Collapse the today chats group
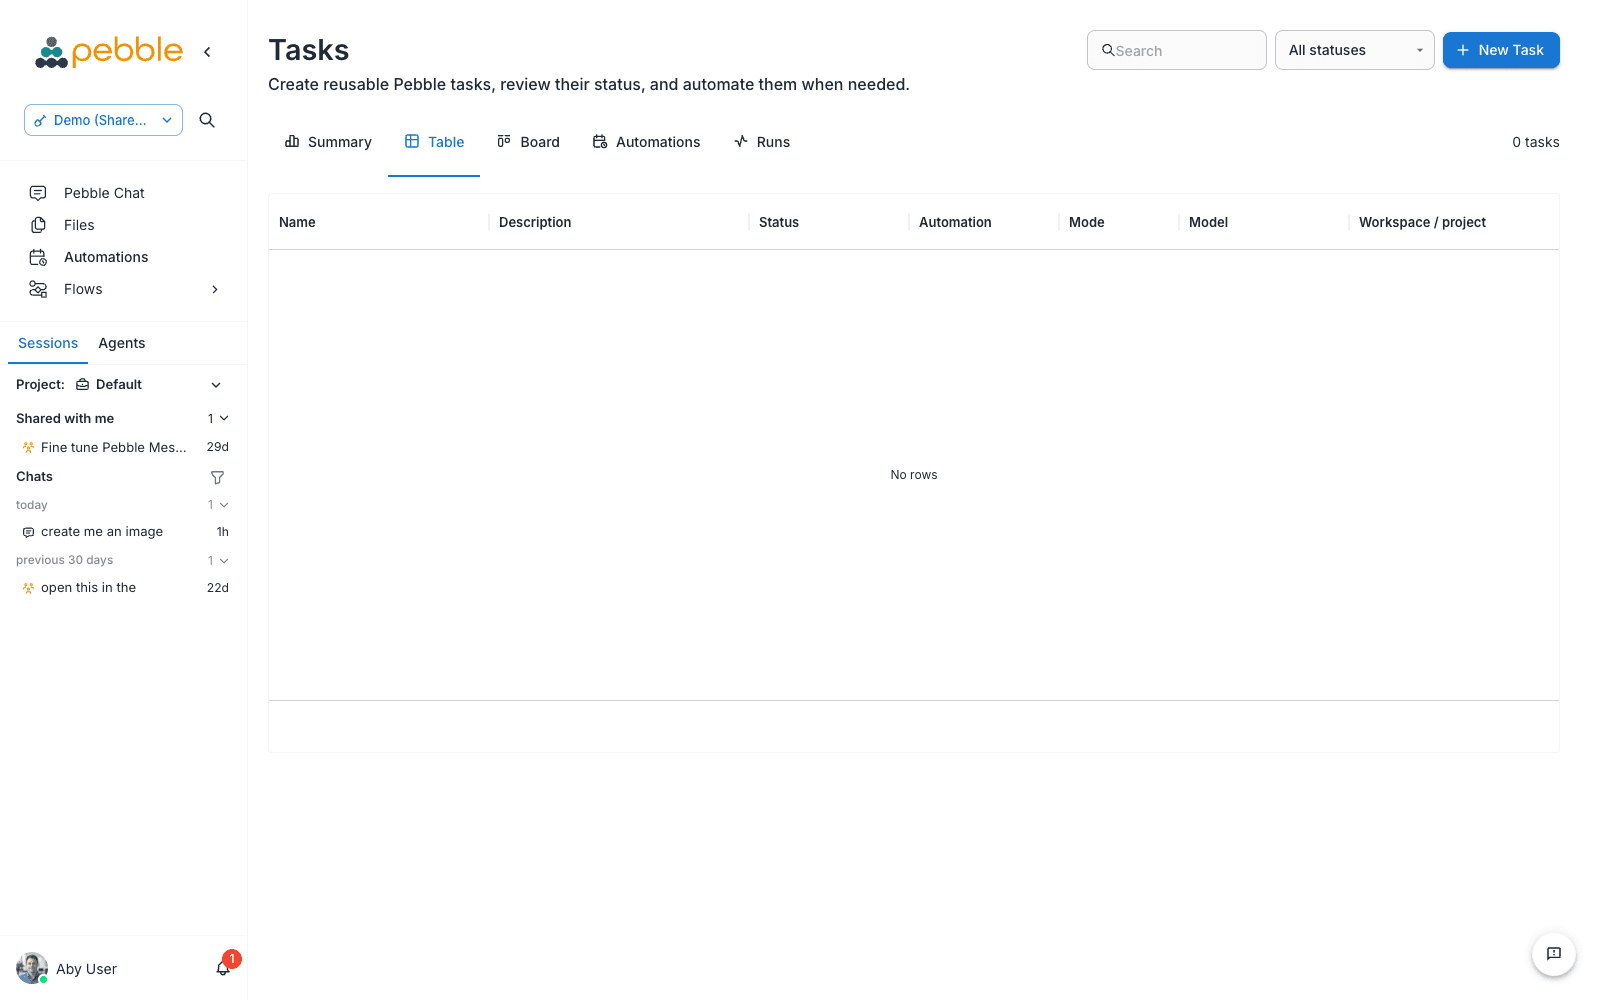This screenshot has height=1000, width=1600. point(224,505)
